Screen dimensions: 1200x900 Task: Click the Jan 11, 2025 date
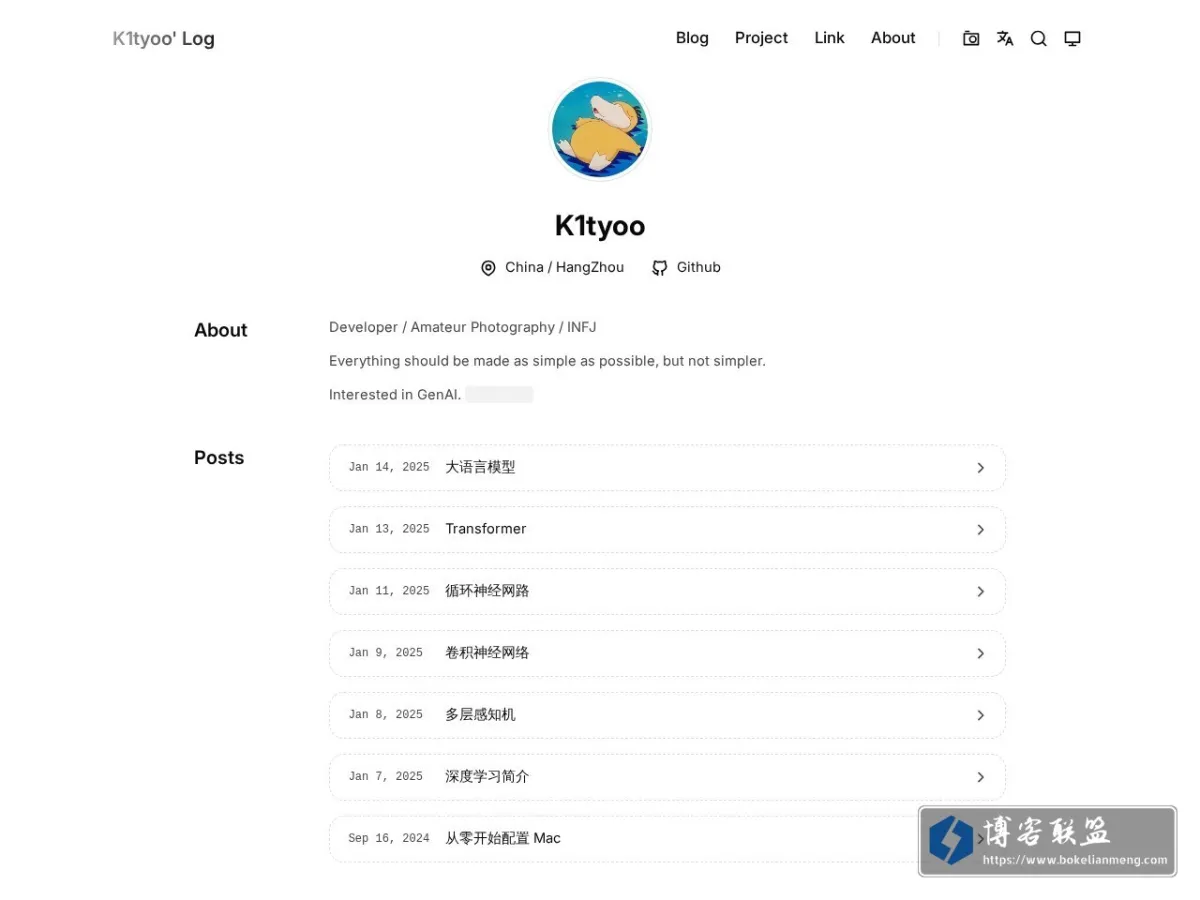tap(389, 591)
